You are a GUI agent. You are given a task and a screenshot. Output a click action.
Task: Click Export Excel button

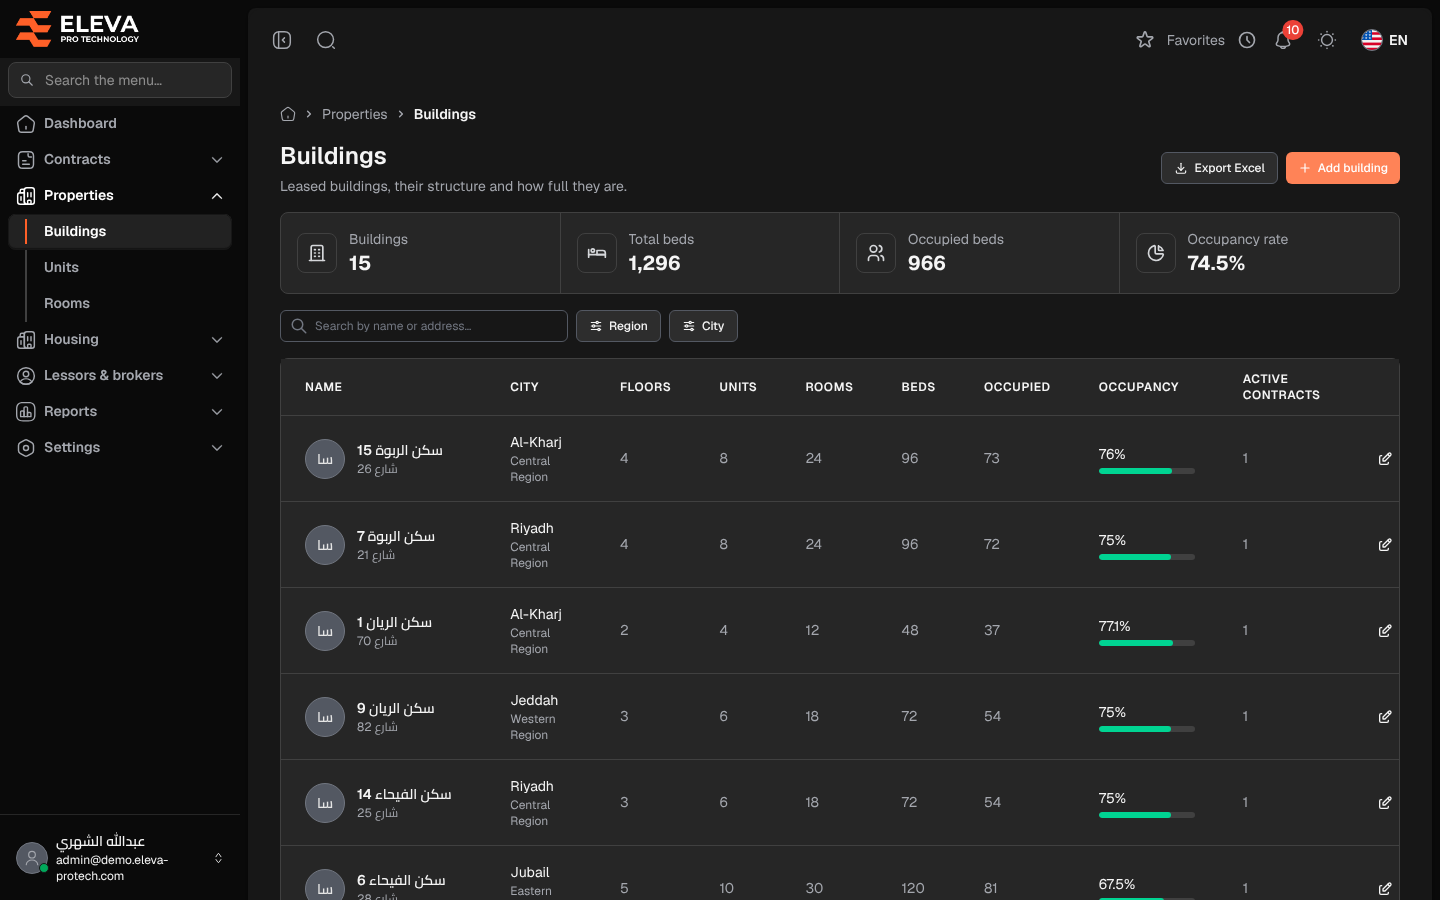click(1219, 168)
